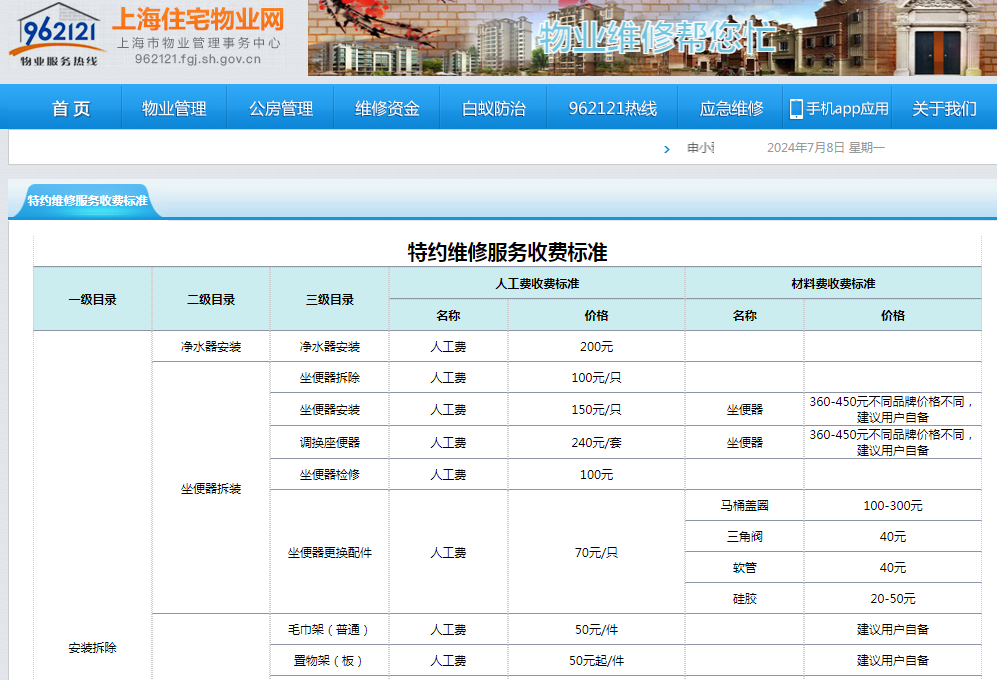This screenshot has width=997, height=680.
Task: Click the scrolling notice text next to the date
Action: point(701,148)
